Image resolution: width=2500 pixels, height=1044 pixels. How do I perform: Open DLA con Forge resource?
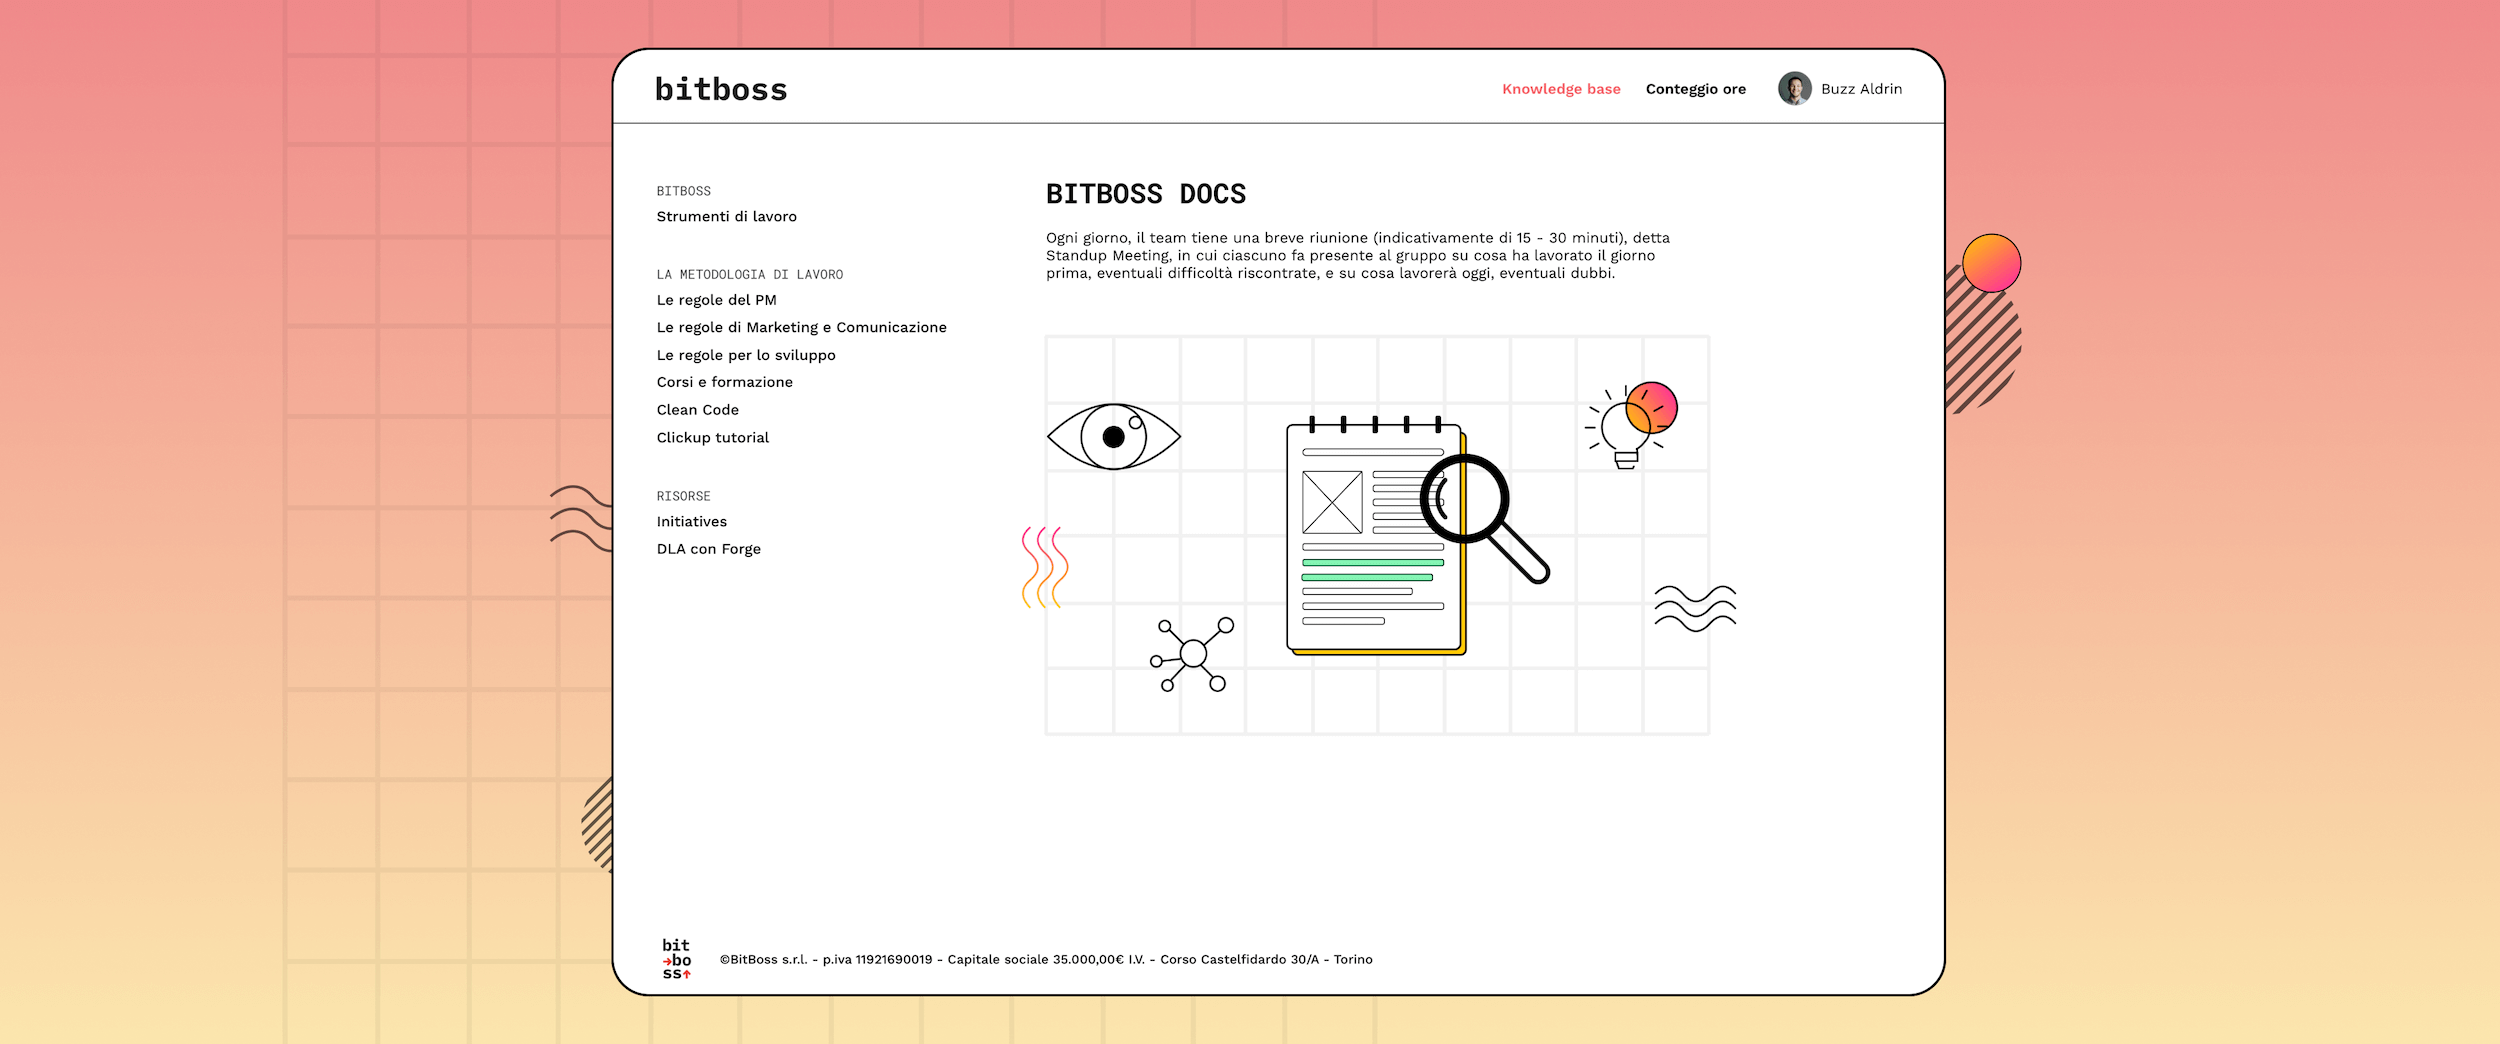pyautogui.click(x=708, y=549)
